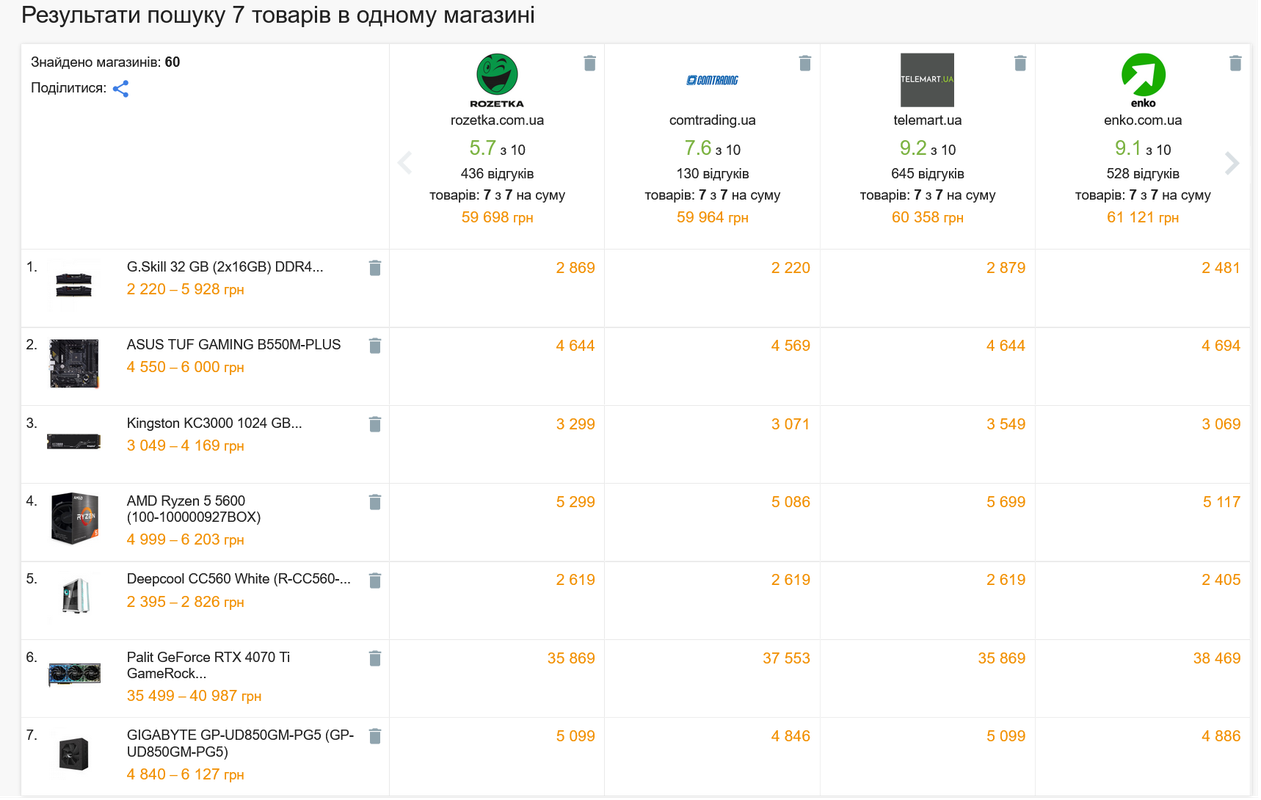1261x800 pixels.
Task: Click the share icon next to Поділитися
Action: [121, 89]
